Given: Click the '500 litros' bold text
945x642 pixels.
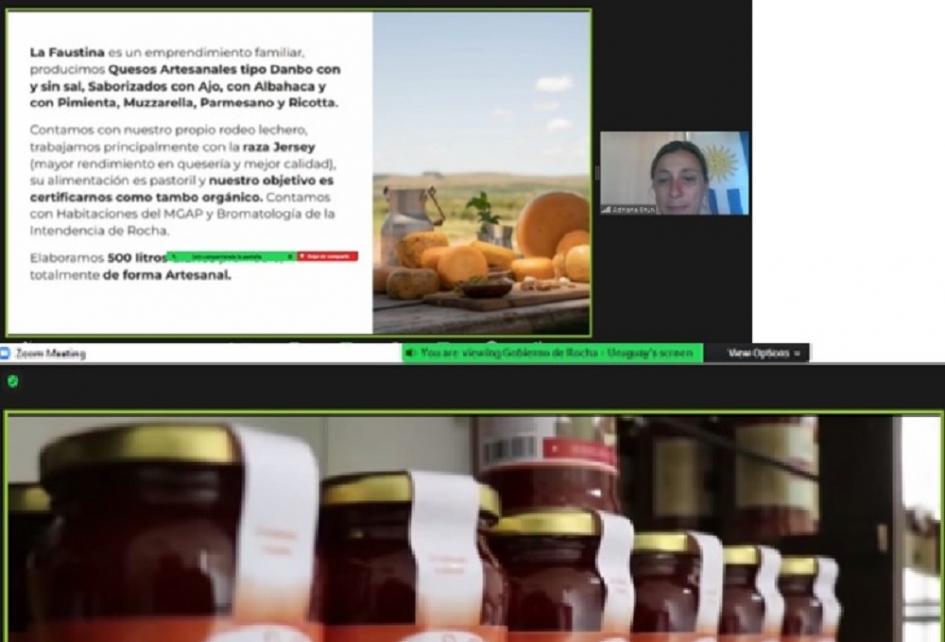Looking at the screenshot, I should pos(137,258).
